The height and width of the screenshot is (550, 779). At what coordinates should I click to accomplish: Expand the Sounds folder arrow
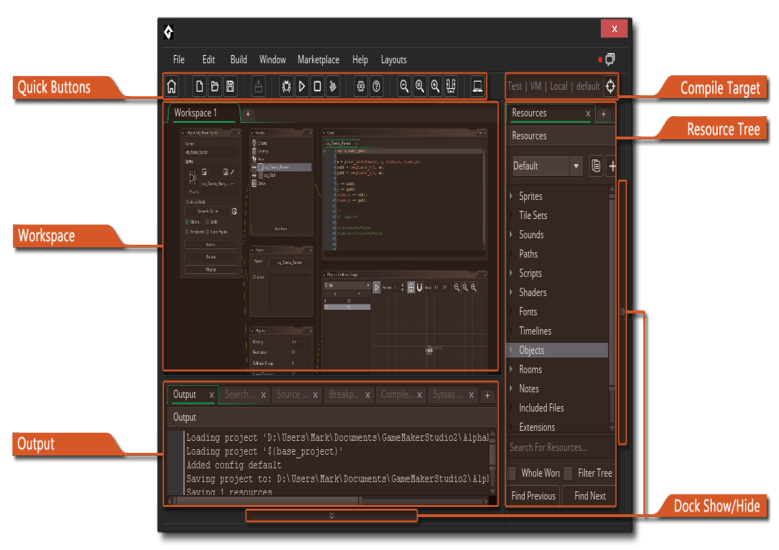point(511,235)
